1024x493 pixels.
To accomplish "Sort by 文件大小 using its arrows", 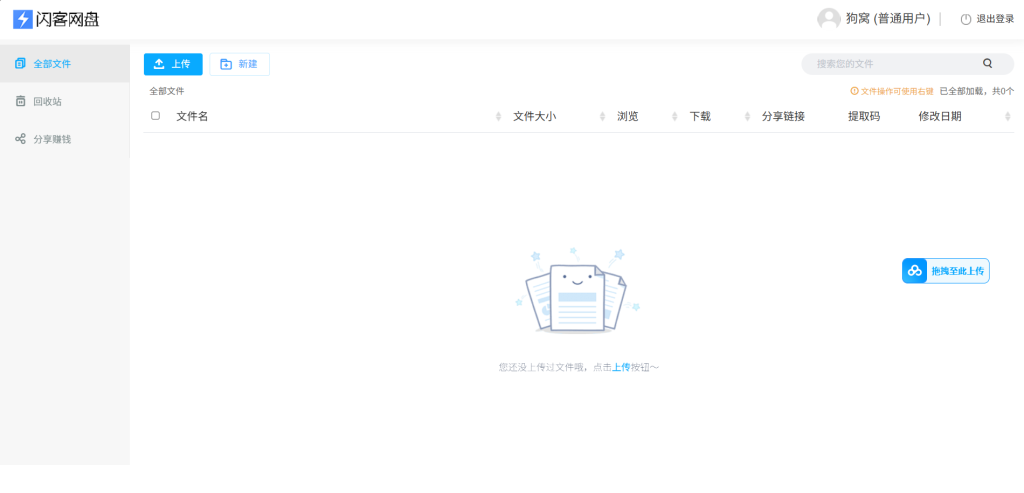I will (x=603, y=116).
